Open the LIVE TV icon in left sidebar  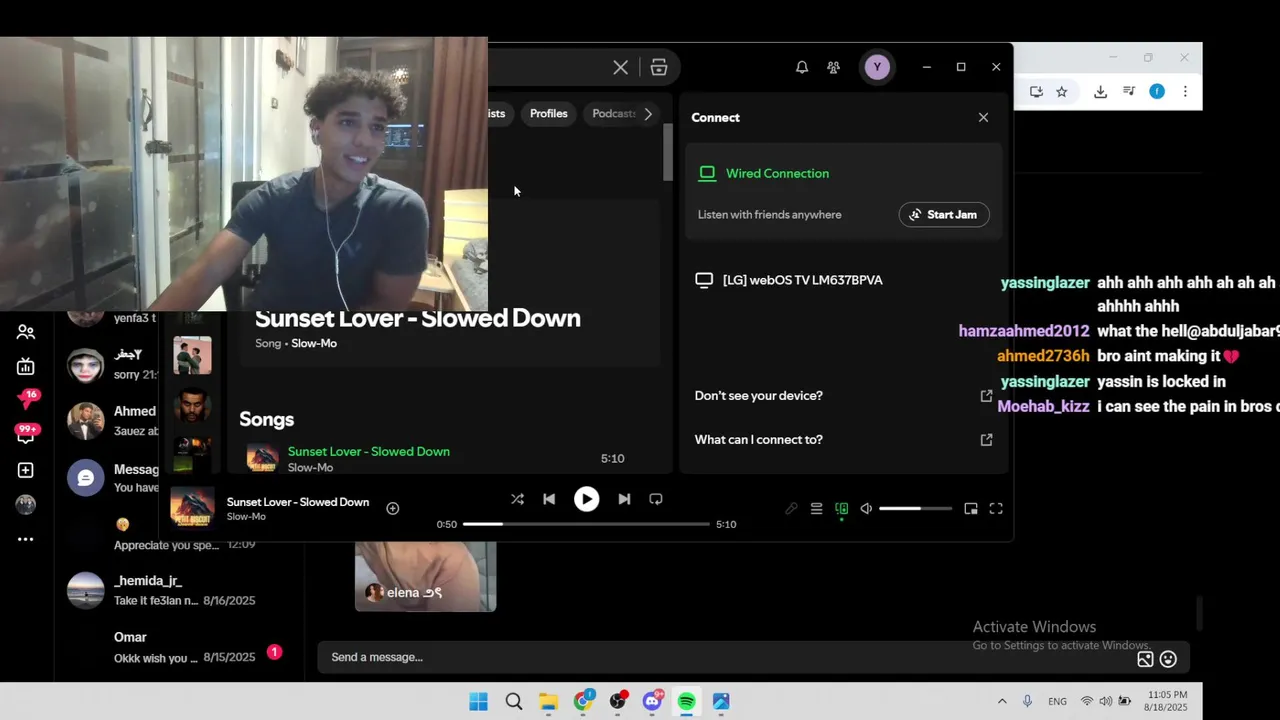(26, 367)
